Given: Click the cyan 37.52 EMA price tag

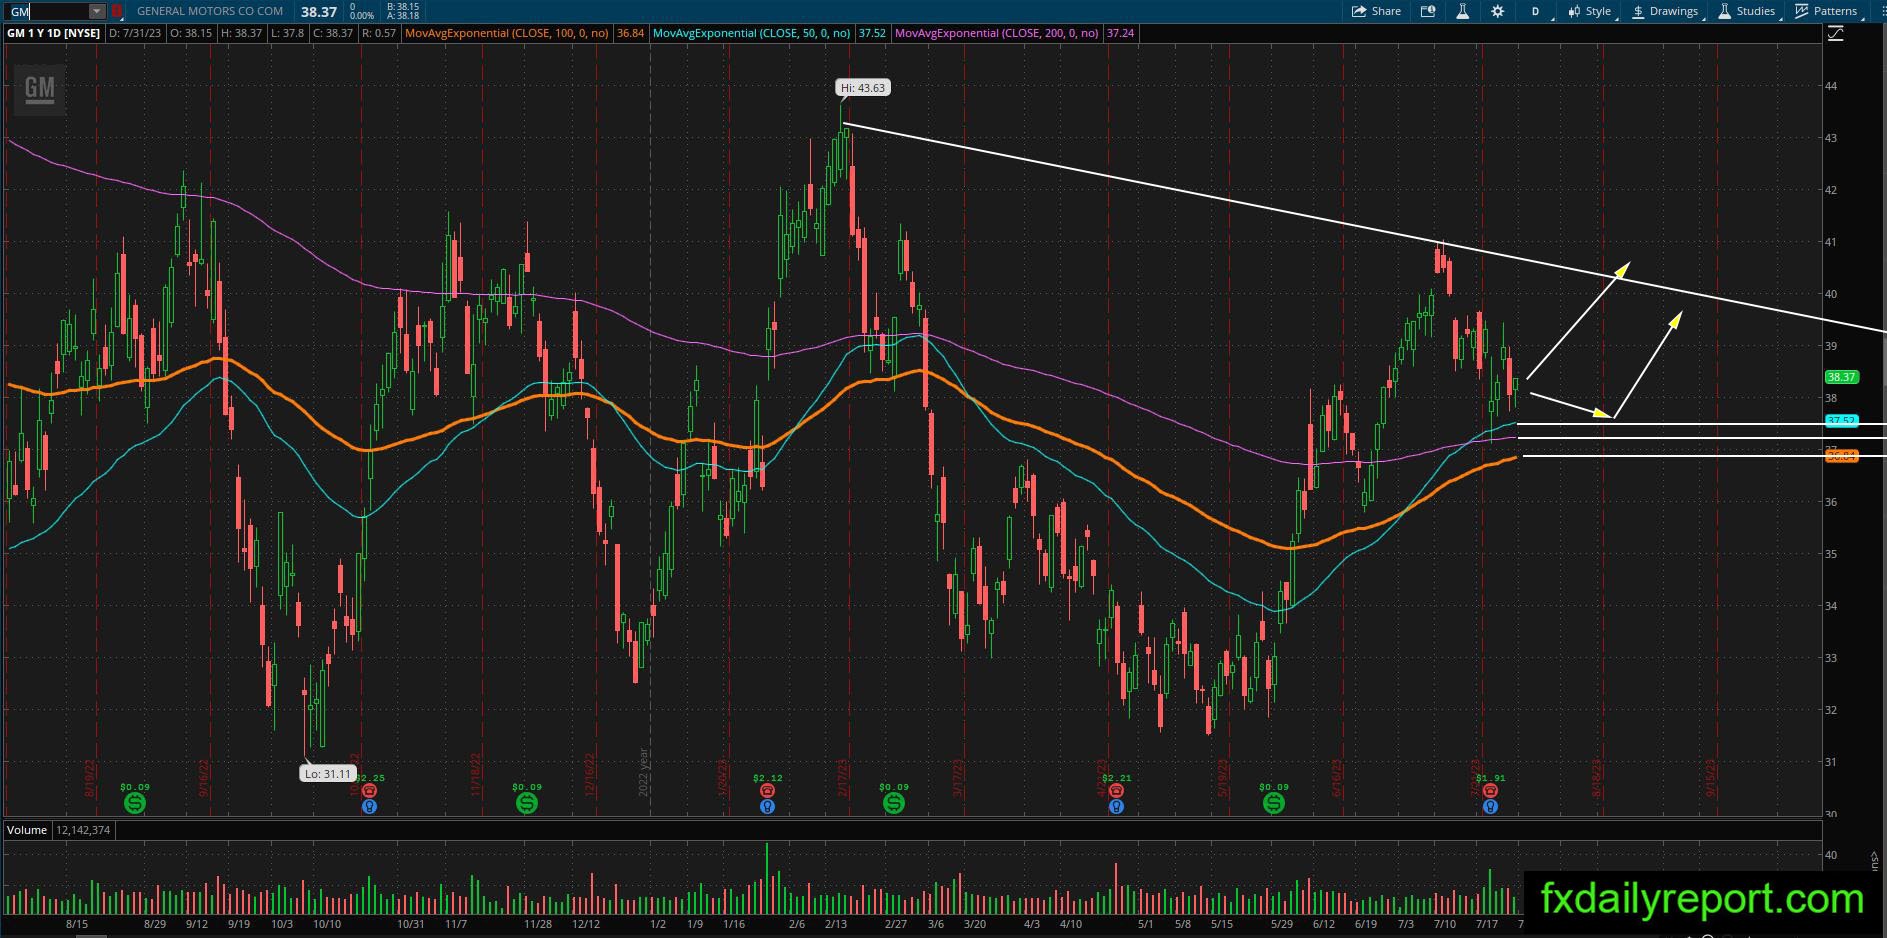Looking at the screenshot, I should click(1841, 421).
